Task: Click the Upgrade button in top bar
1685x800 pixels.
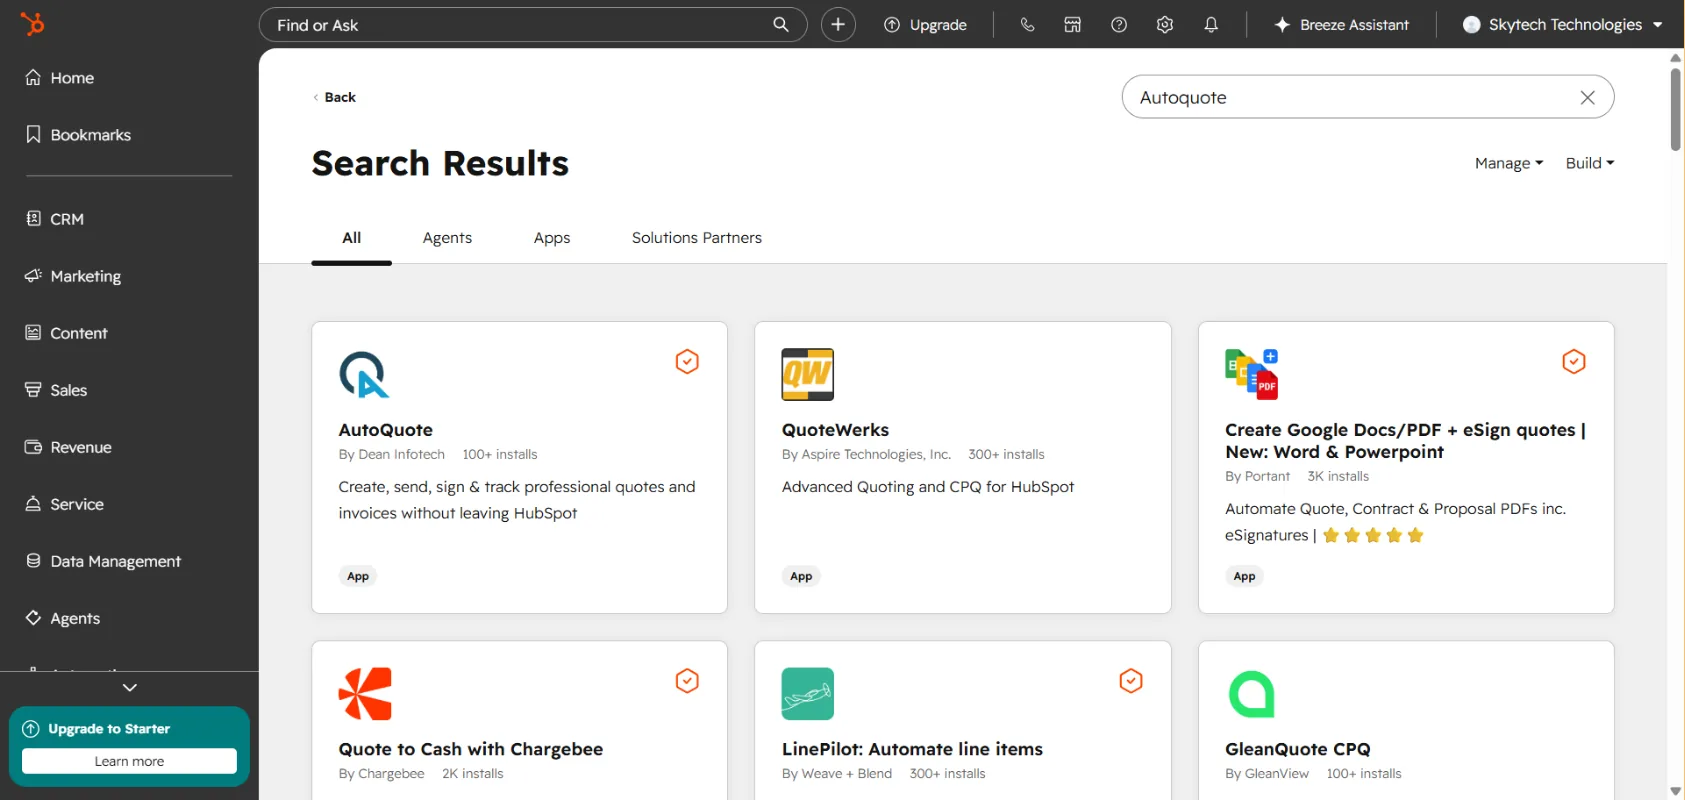Action: click(925, 24)
